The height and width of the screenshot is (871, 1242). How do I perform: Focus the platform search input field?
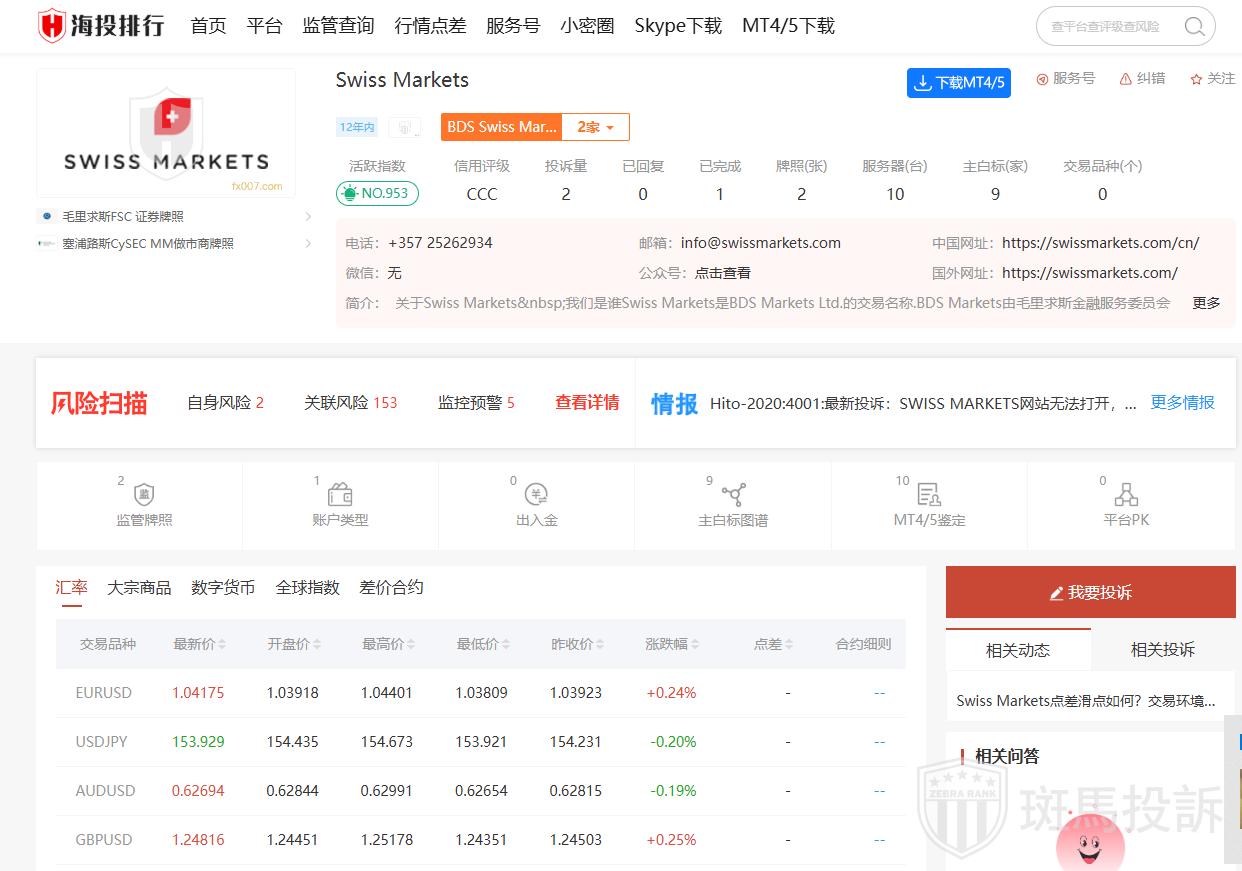point(1108,26)
